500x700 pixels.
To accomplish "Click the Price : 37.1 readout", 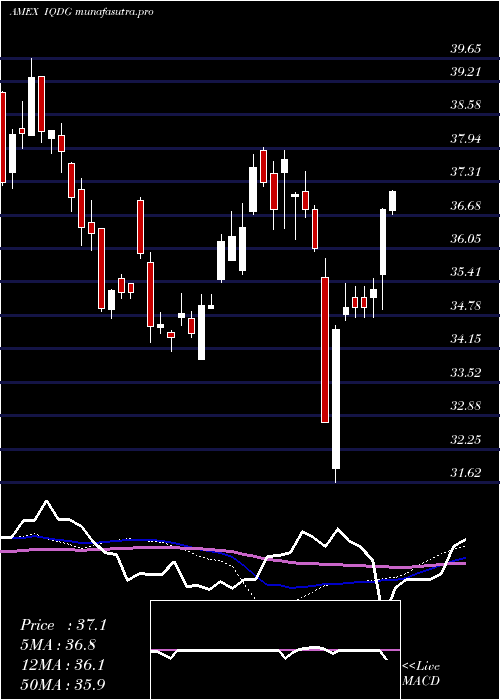I will coord(63,625).
